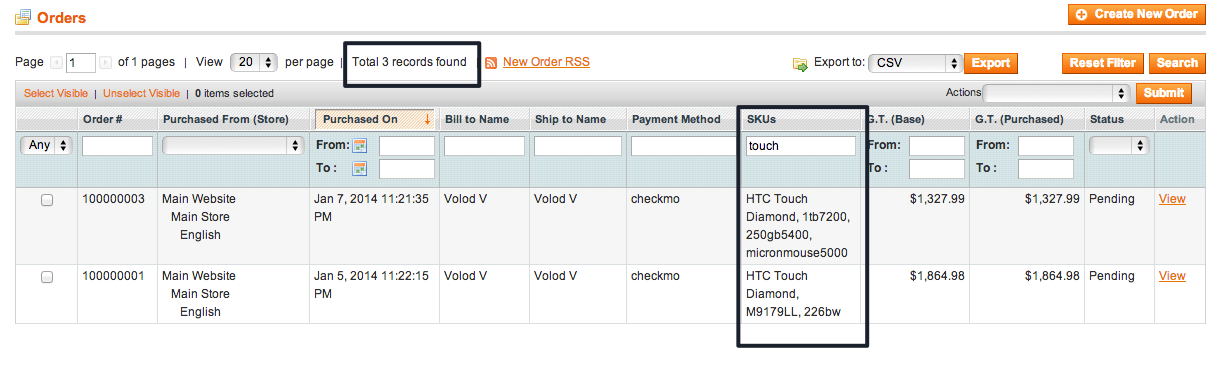
Task: Go to previous page arrow
Action: pos(56,63)
